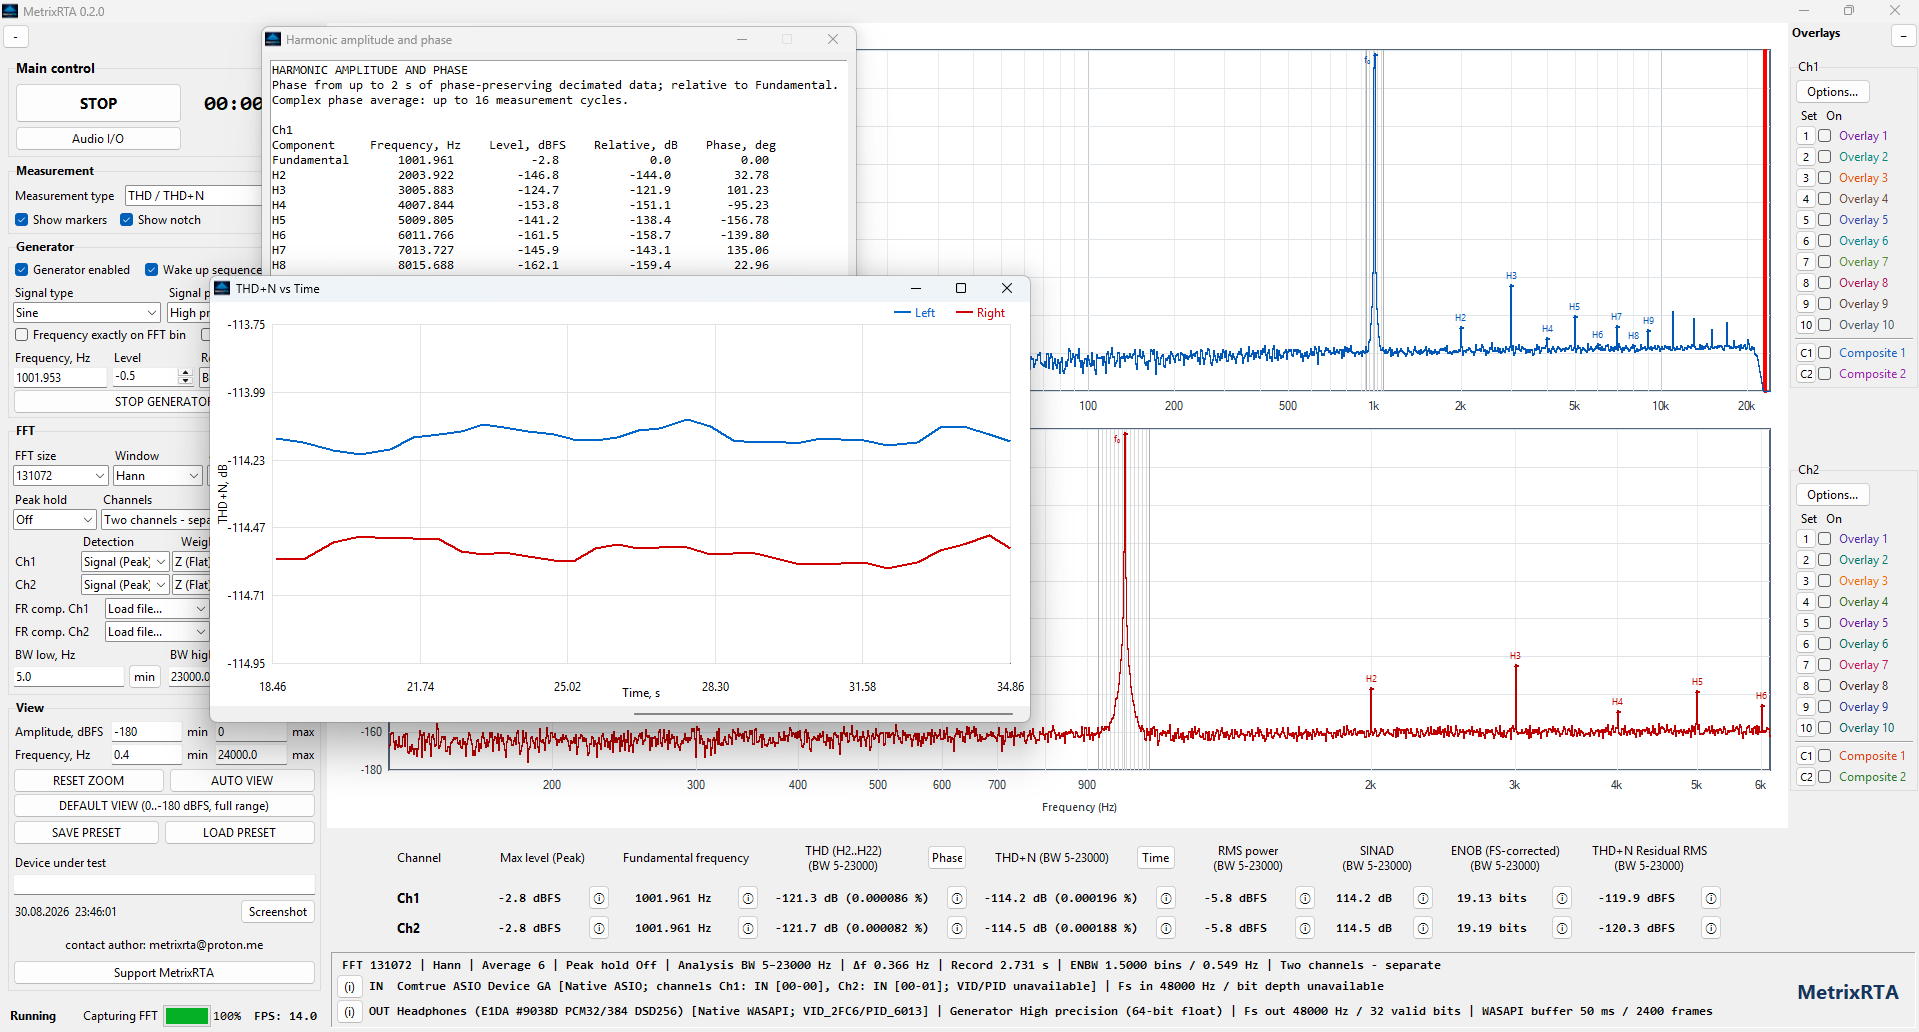Open info icon for Ch1 RMS power

[x=1305, y=898]
